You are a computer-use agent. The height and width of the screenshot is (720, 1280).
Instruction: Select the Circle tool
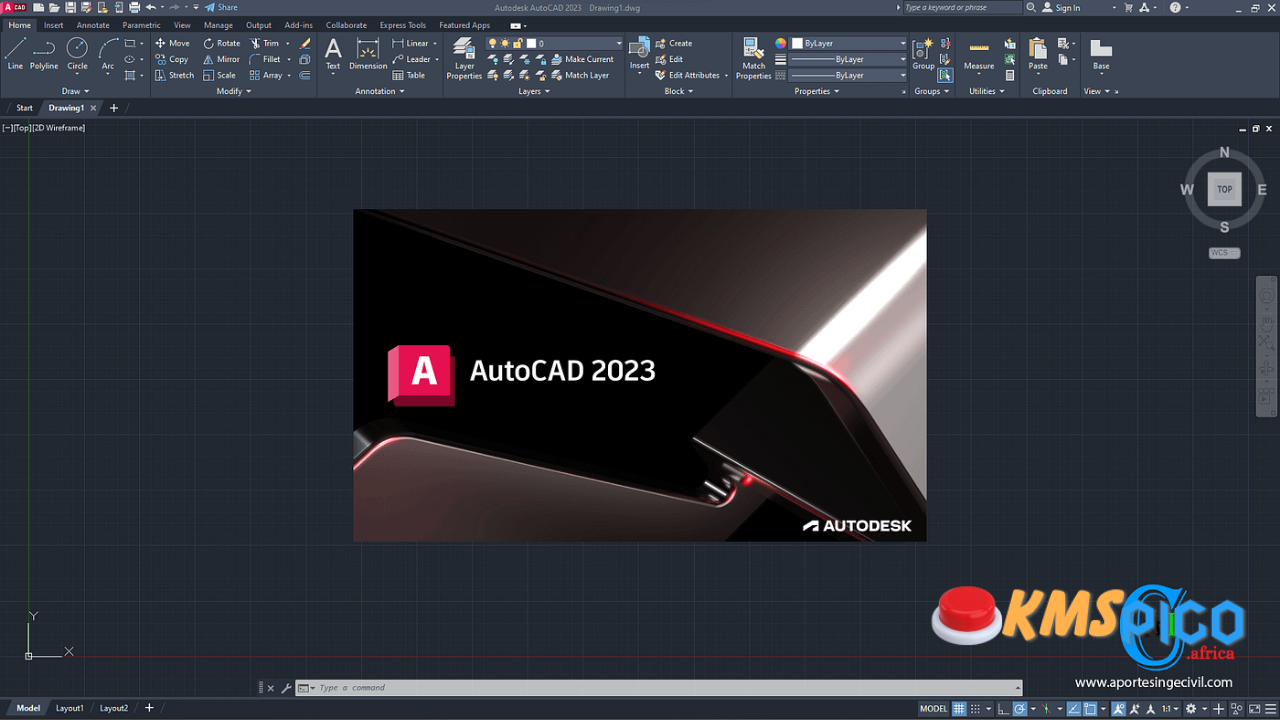click(77, 54)
